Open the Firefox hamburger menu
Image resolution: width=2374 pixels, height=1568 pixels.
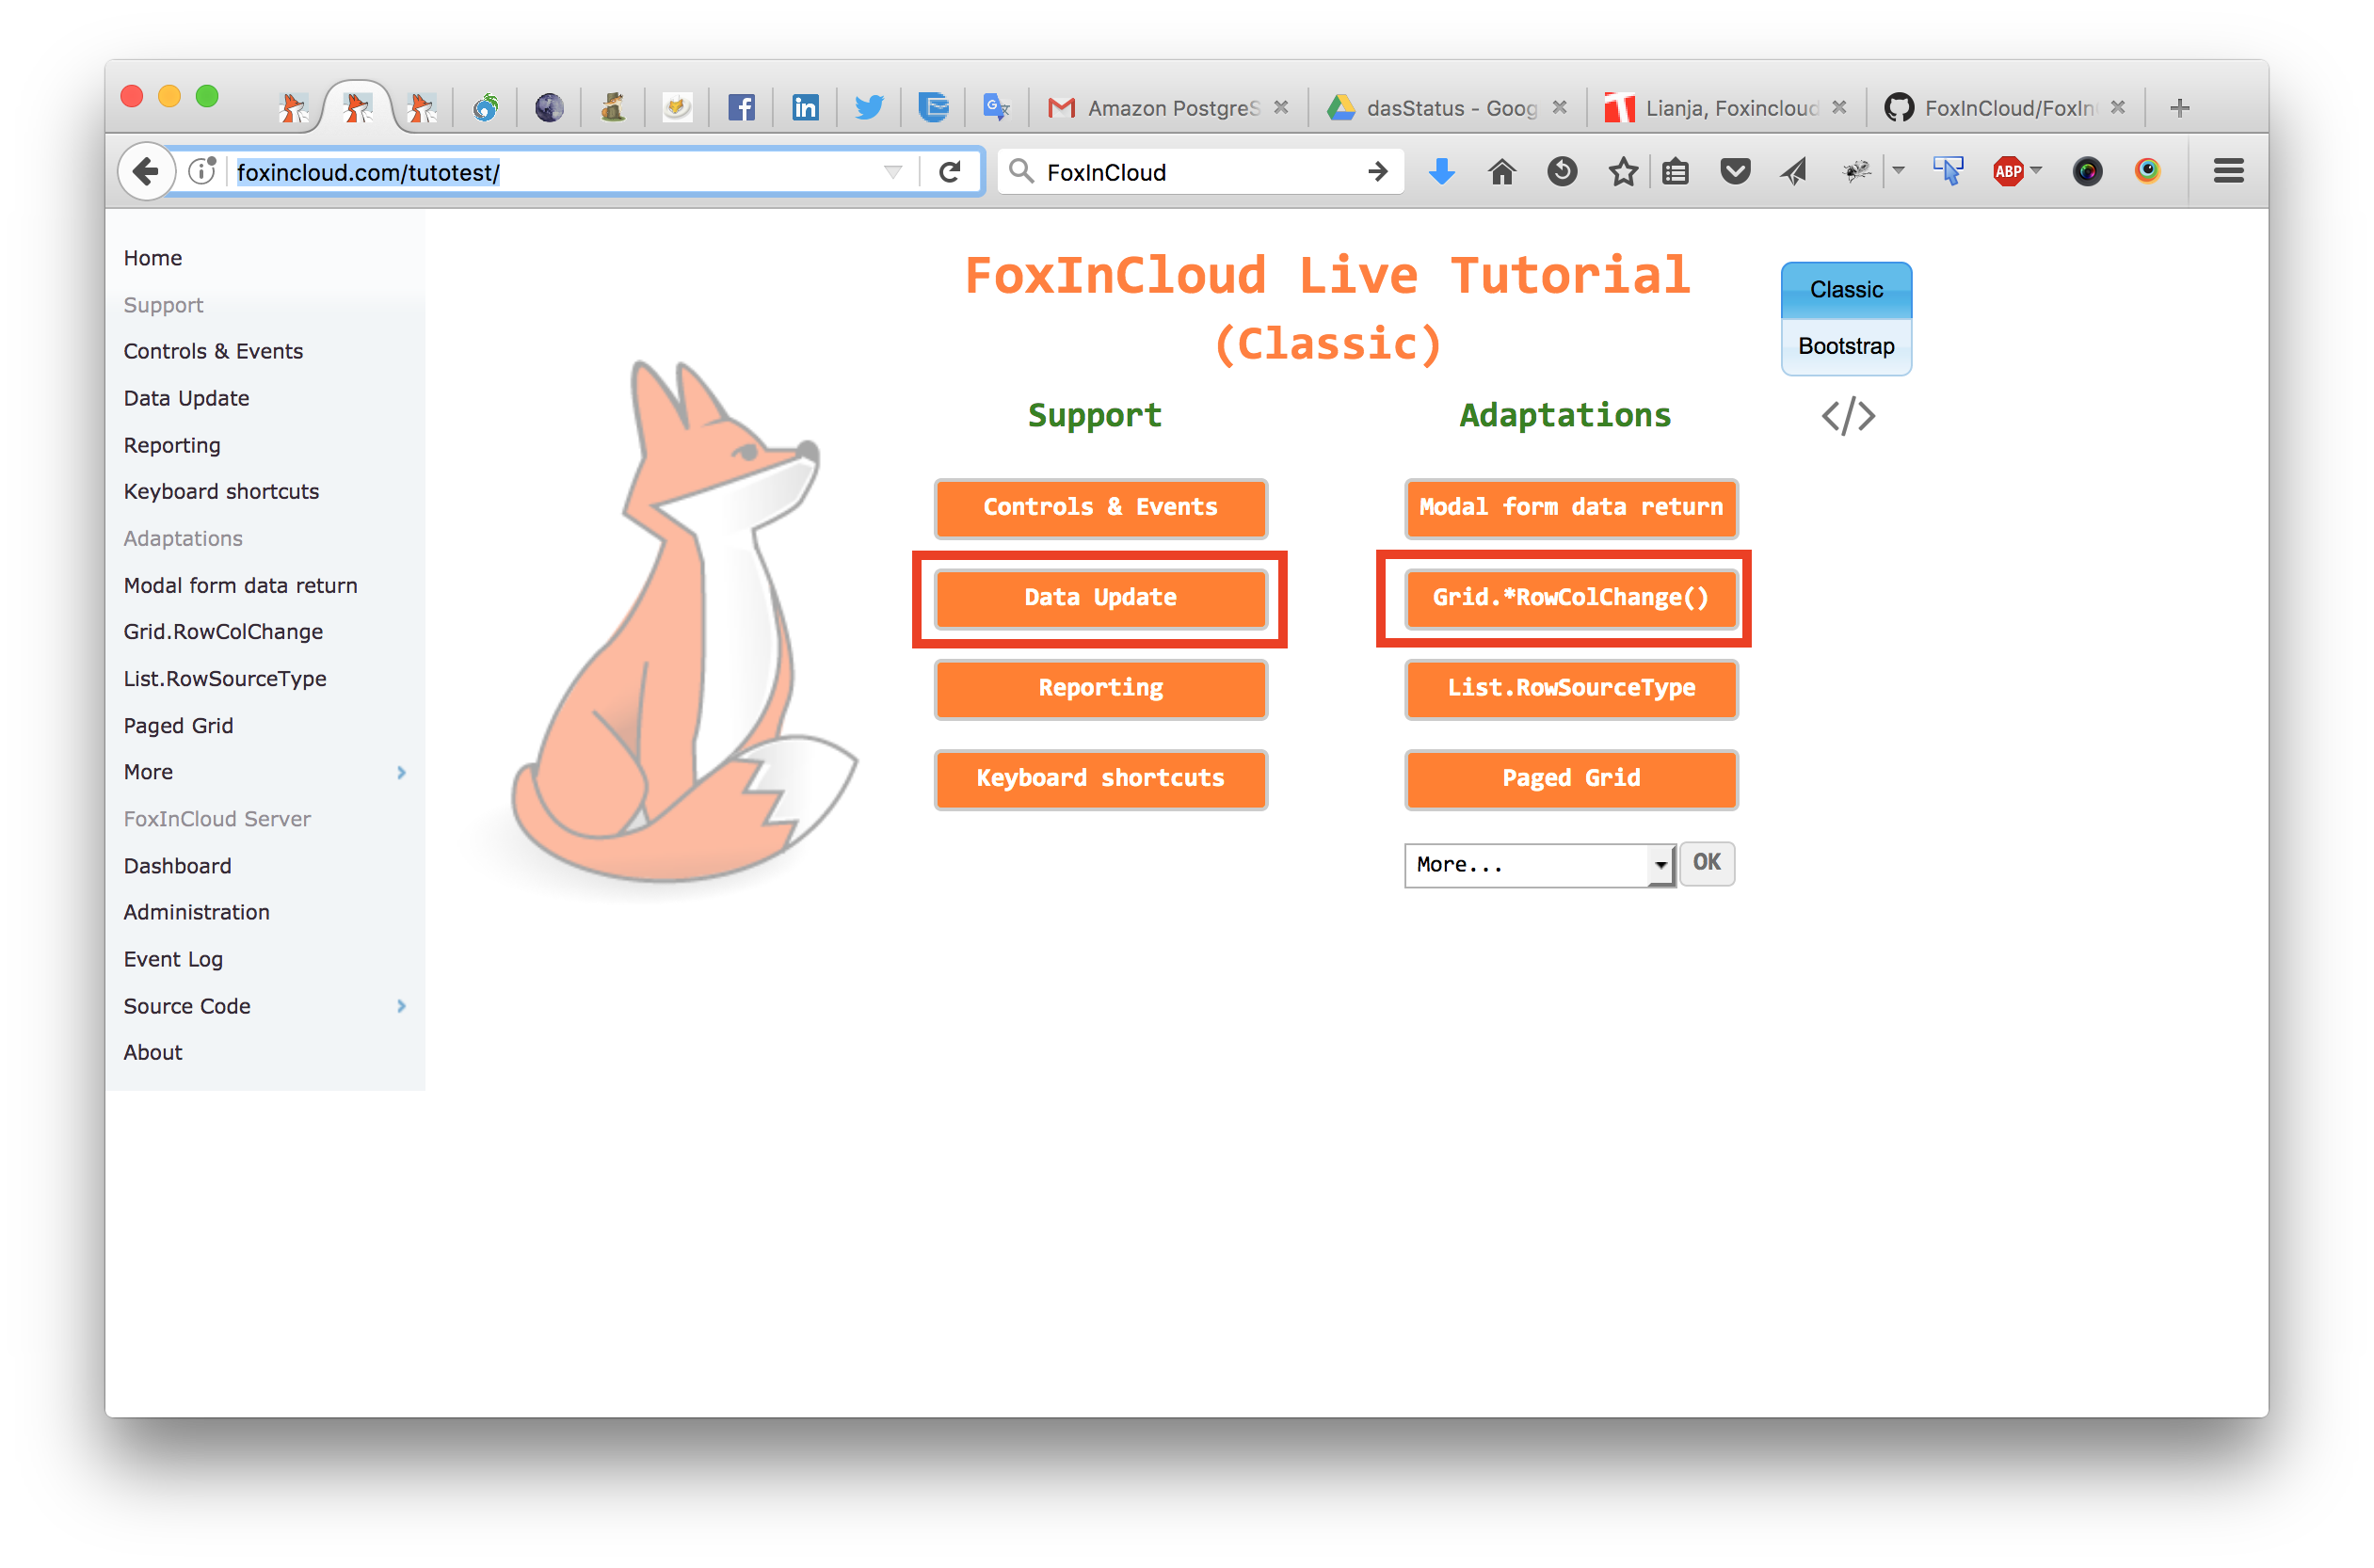(x=2228, y=172)
